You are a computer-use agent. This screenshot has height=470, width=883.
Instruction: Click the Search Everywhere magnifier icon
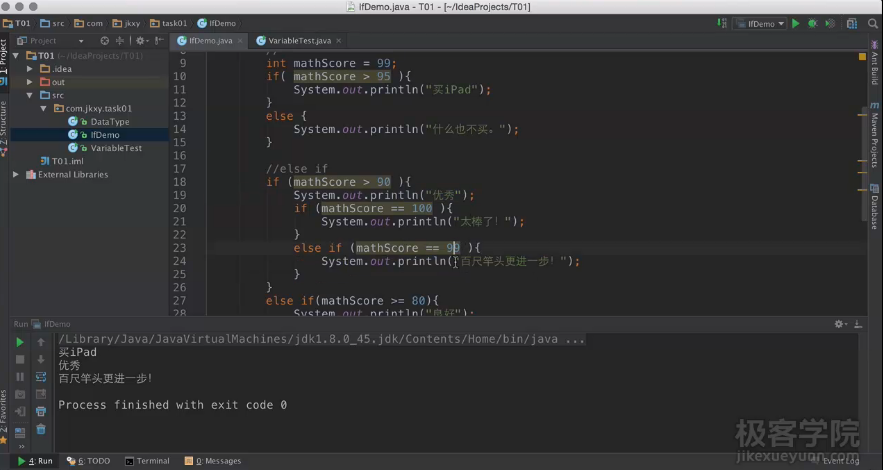pyautogui.click(x=872, y=23)
